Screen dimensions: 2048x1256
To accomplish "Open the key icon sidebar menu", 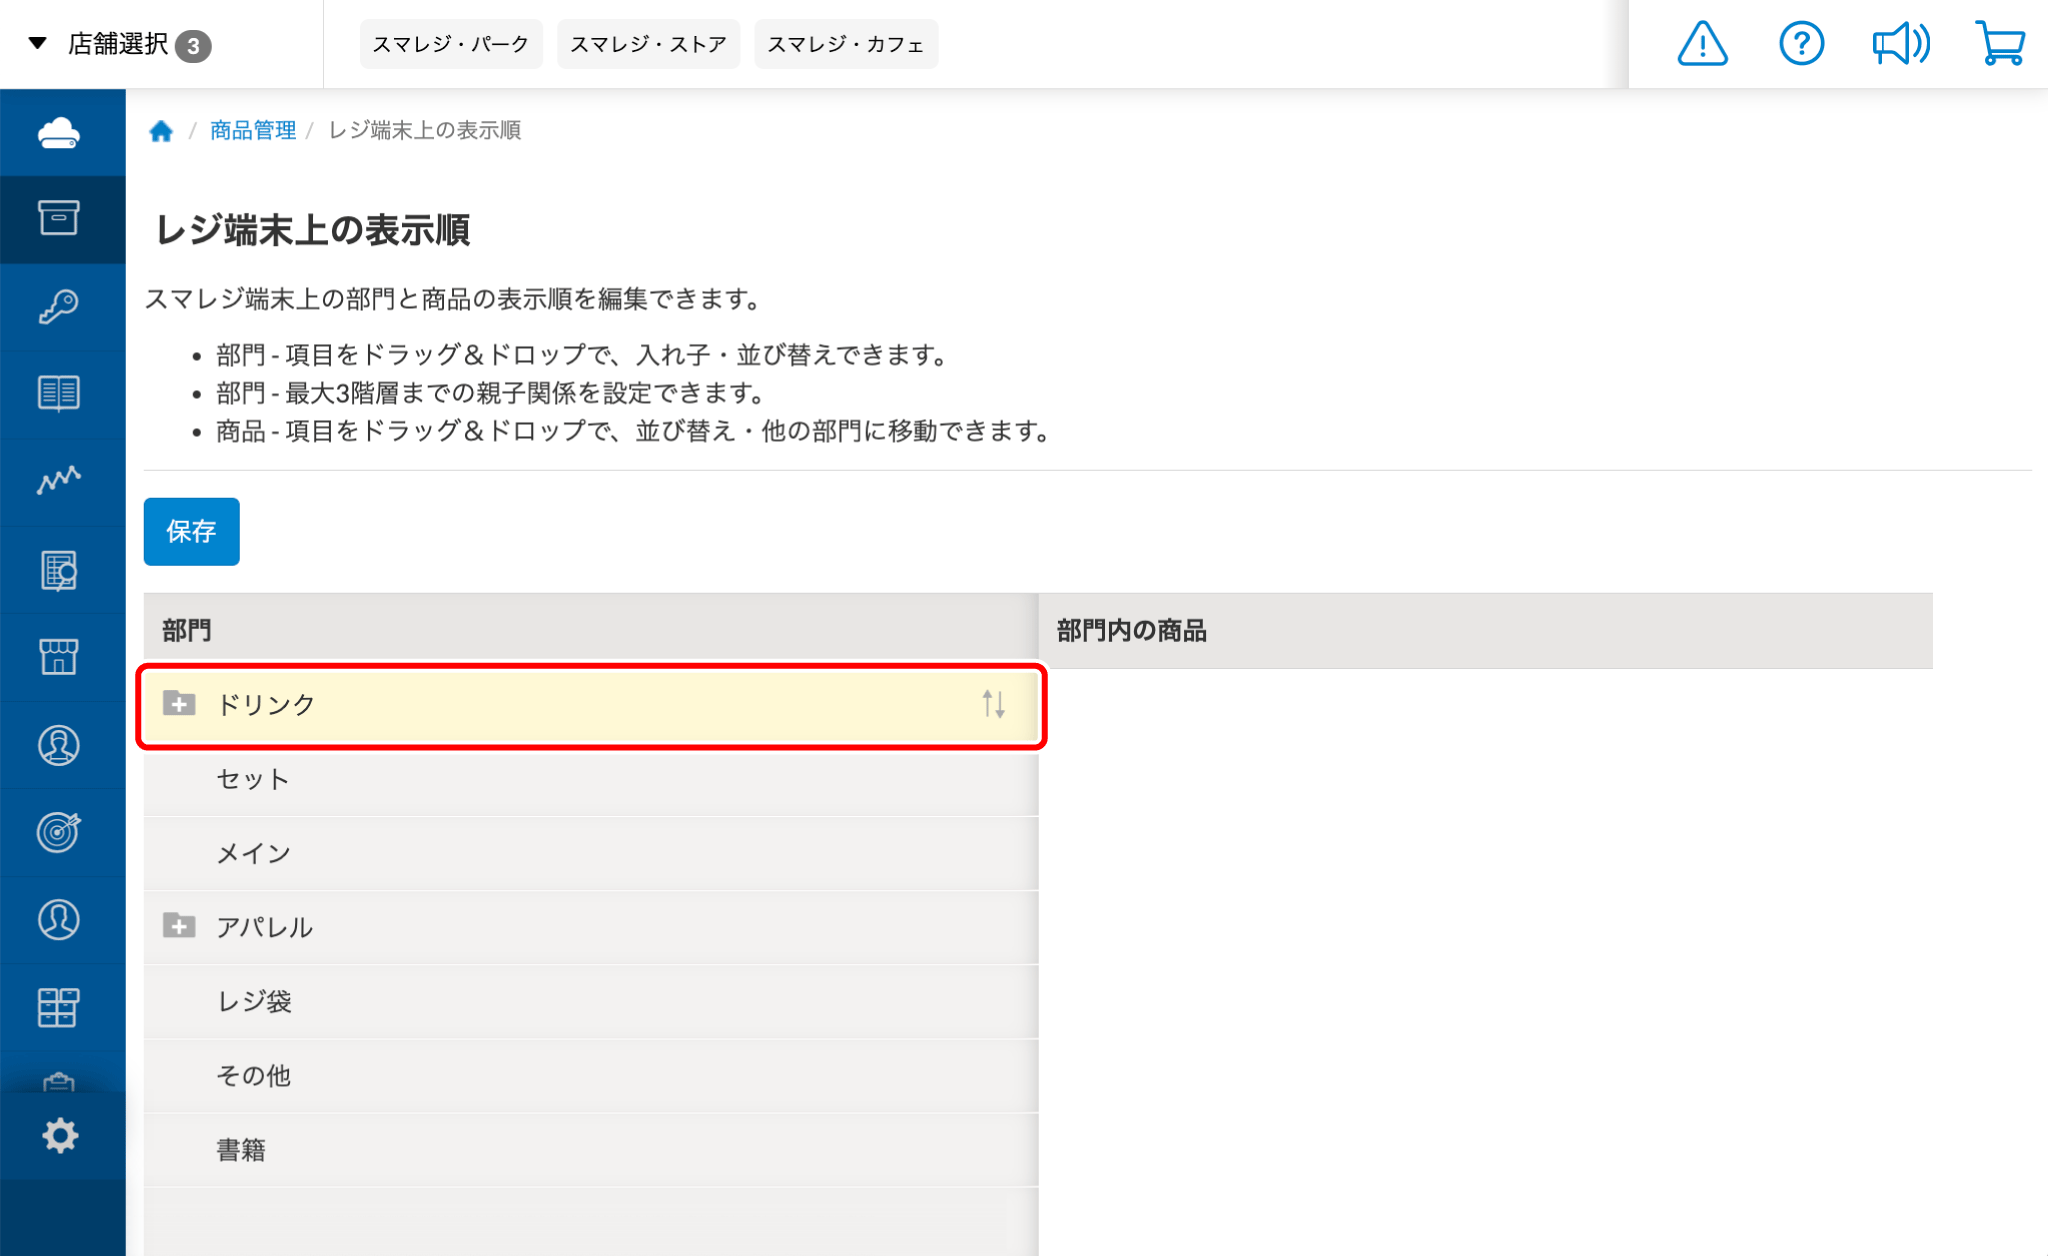I will (x=59, y=306).
